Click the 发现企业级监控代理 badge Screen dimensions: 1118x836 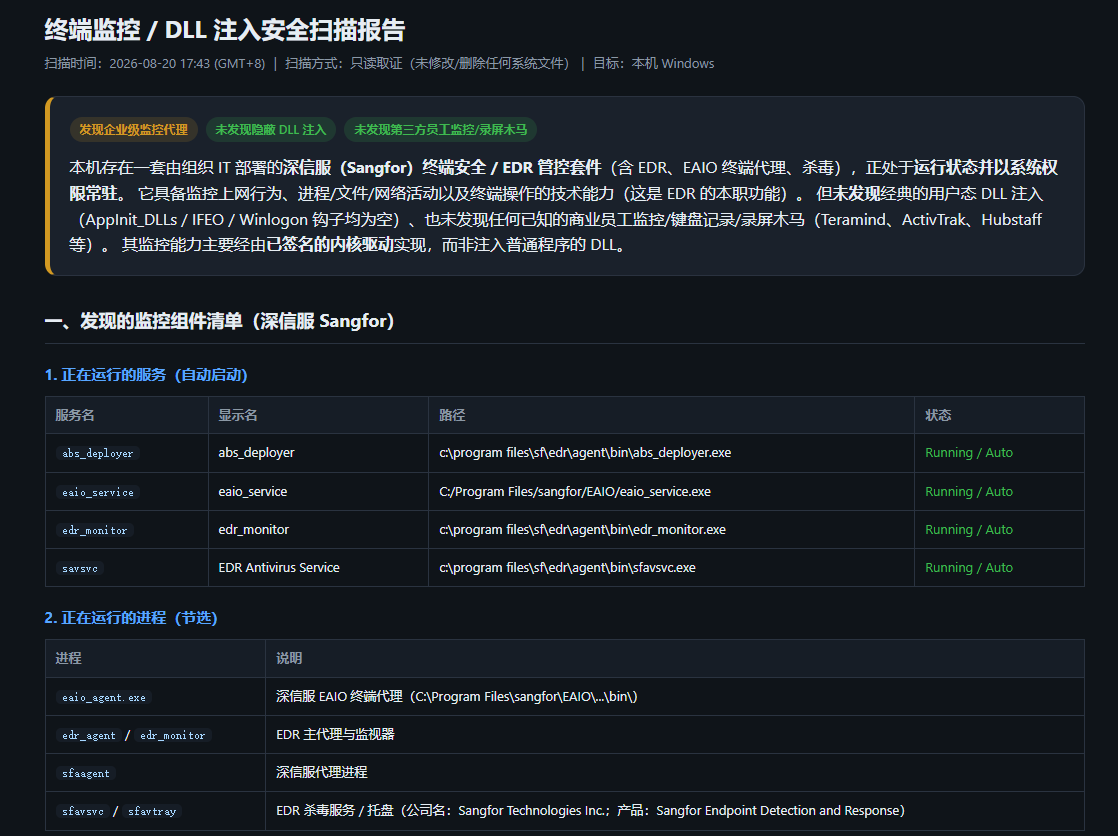[133, 130]
